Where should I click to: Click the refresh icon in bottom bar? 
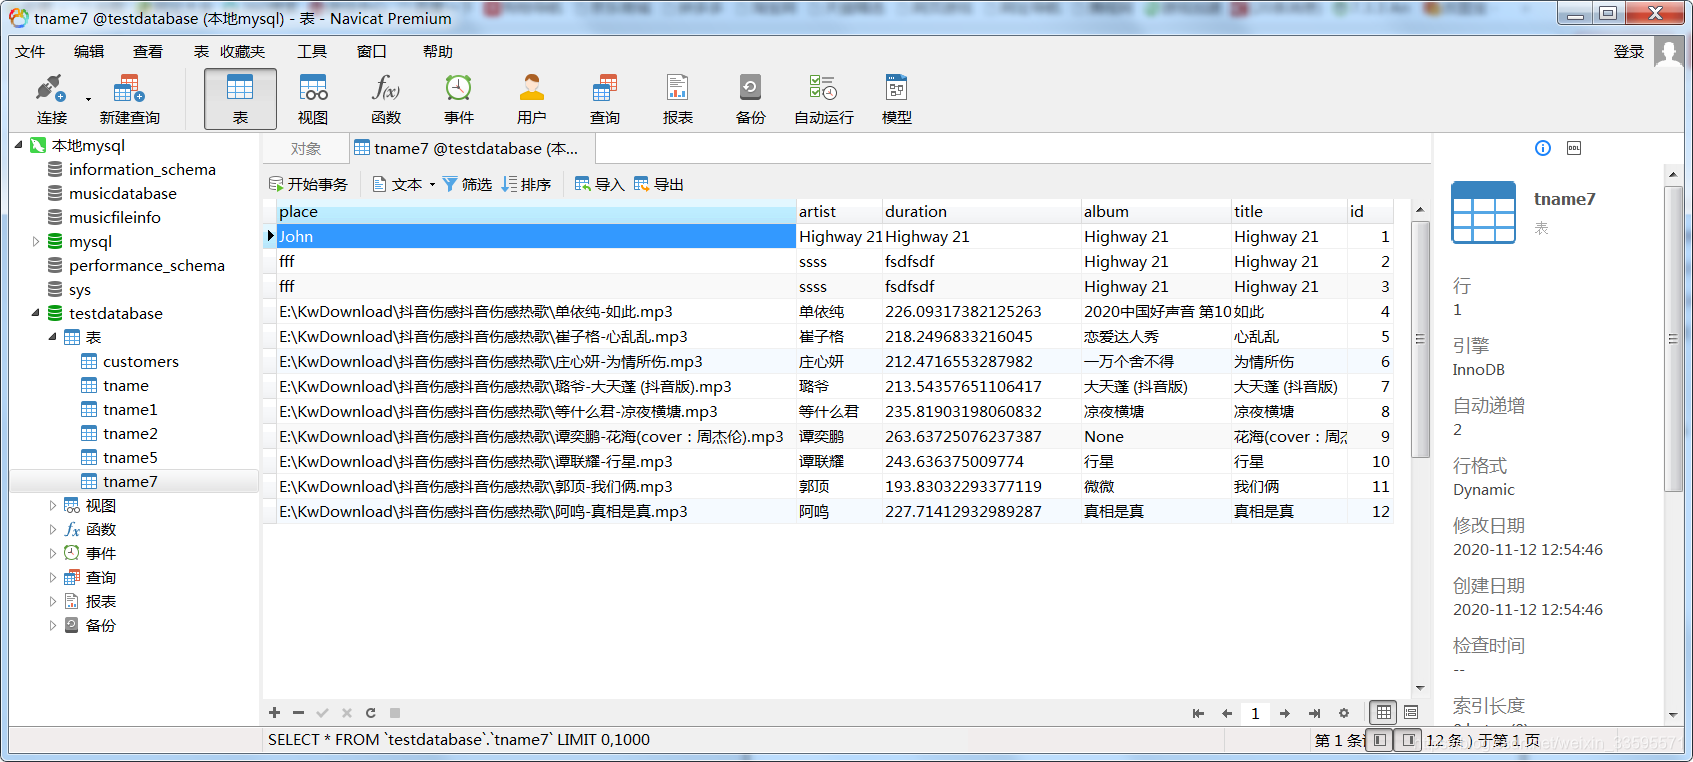pos(371,713)
